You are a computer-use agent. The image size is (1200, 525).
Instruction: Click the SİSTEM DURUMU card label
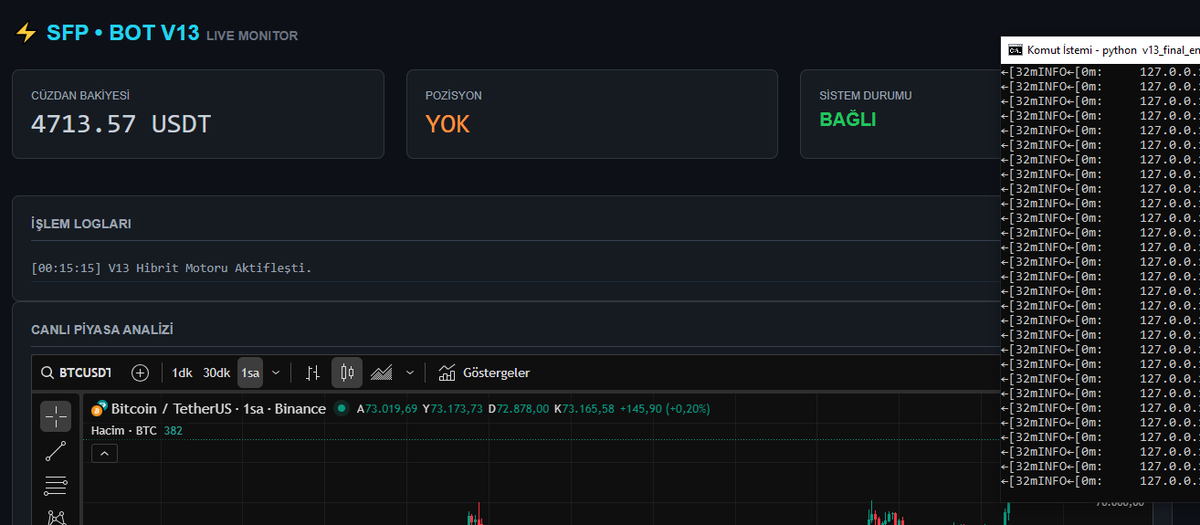pos(866,96)
